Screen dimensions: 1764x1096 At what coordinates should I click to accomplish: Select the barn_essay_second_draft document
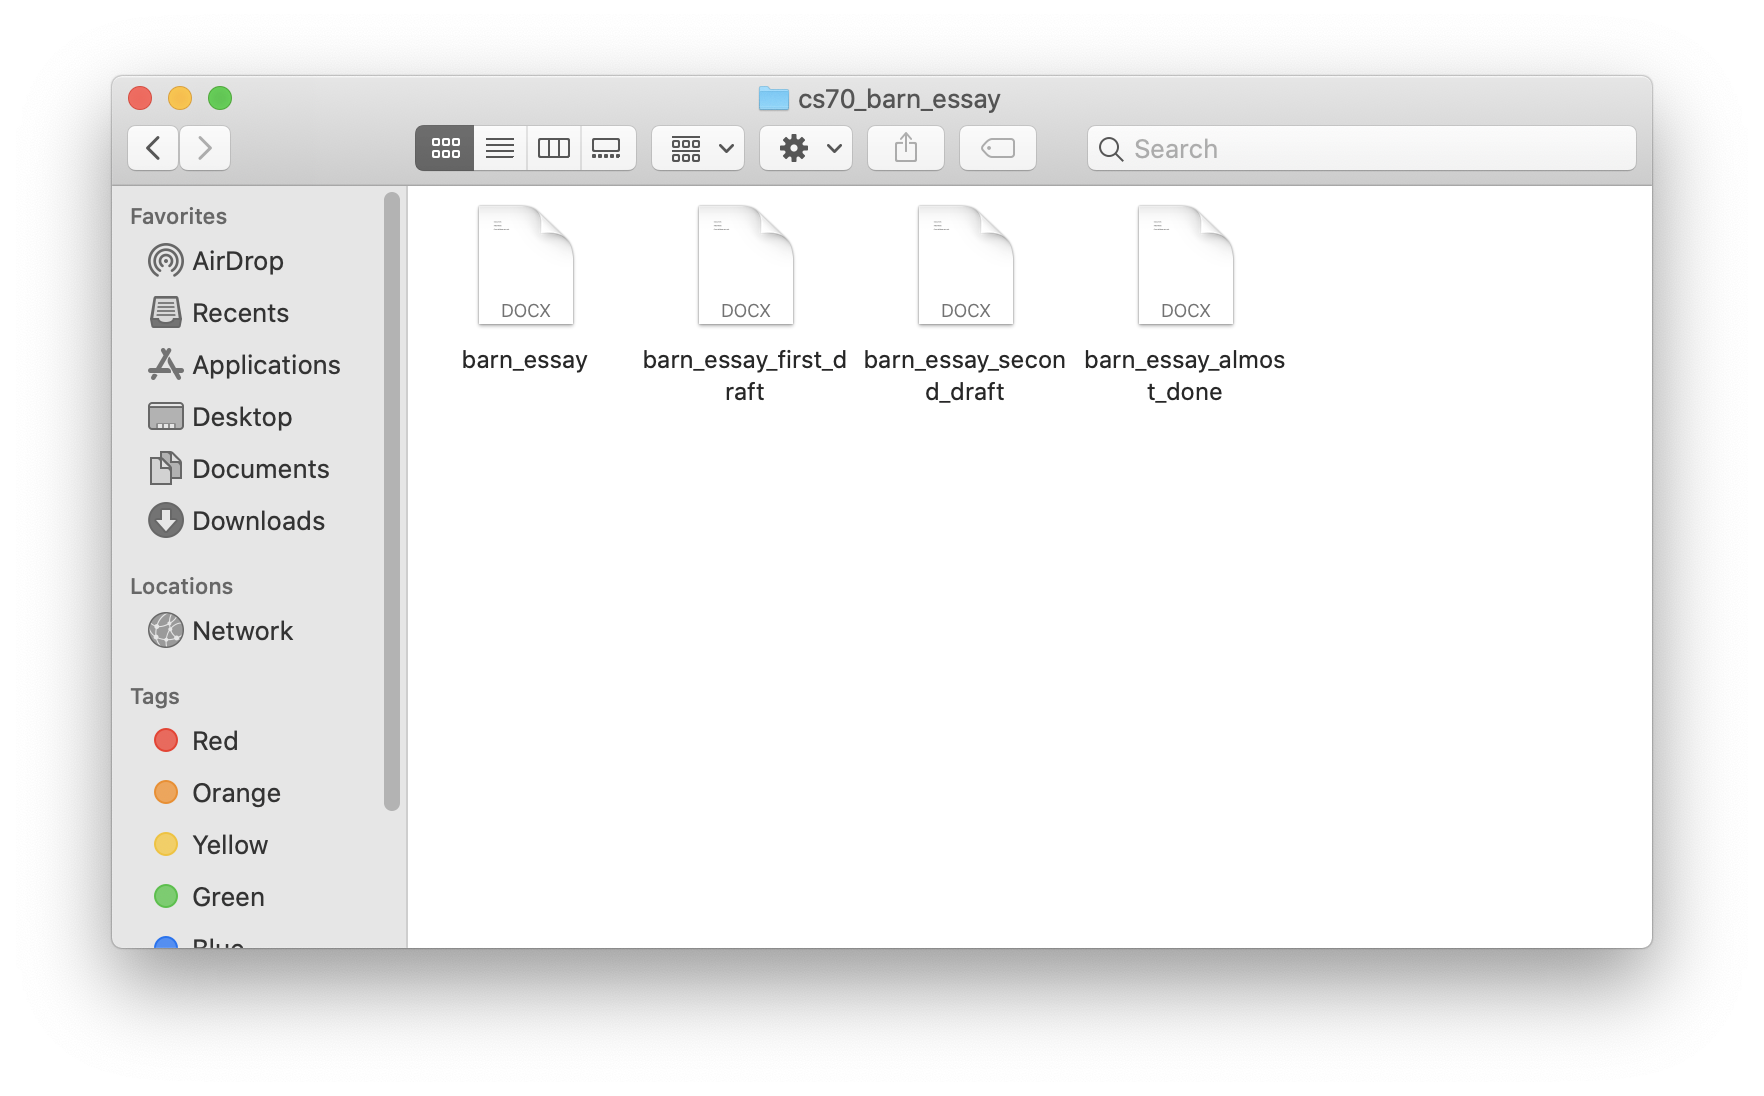click(x=965, y=264)
